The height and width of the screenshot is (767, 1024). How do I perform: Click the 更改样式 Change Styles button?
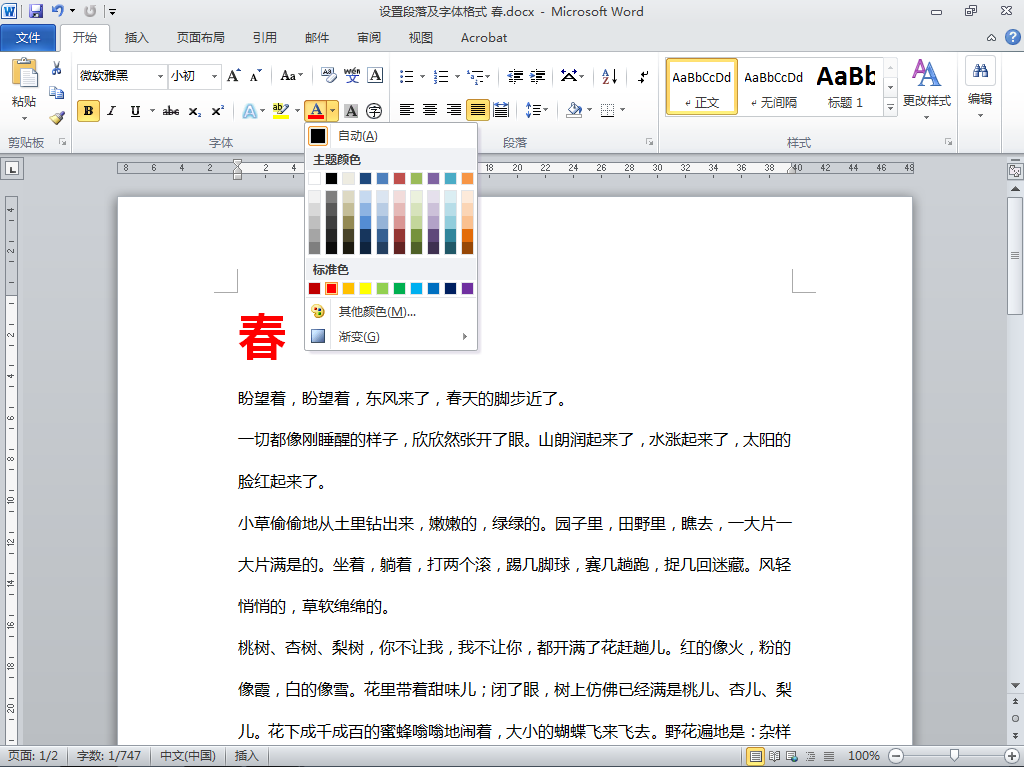click(927, 88)
